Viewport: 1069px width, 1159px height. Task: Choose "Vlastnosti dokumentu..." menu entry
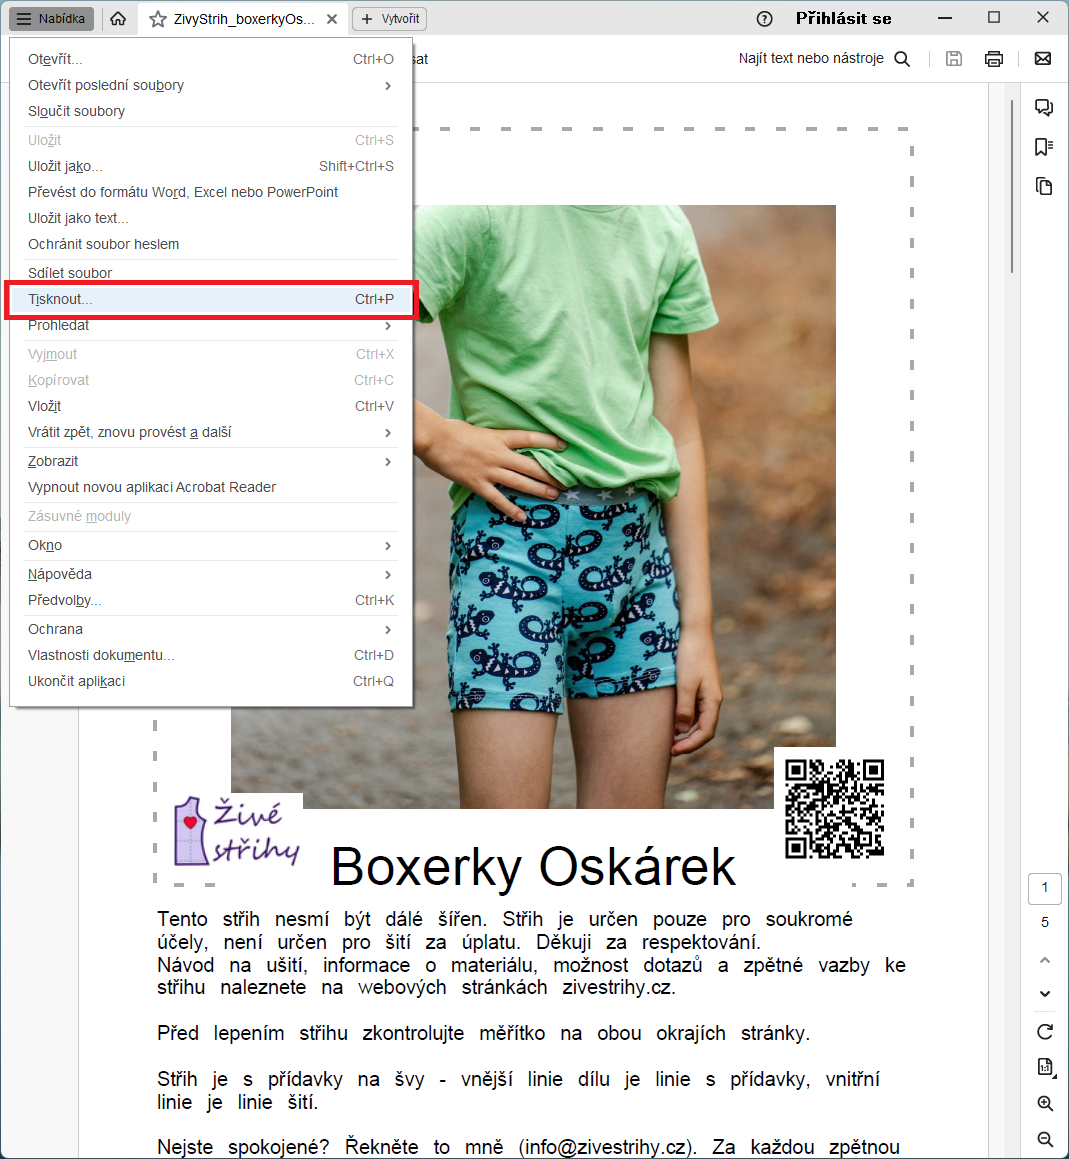(x=101, y=655)
